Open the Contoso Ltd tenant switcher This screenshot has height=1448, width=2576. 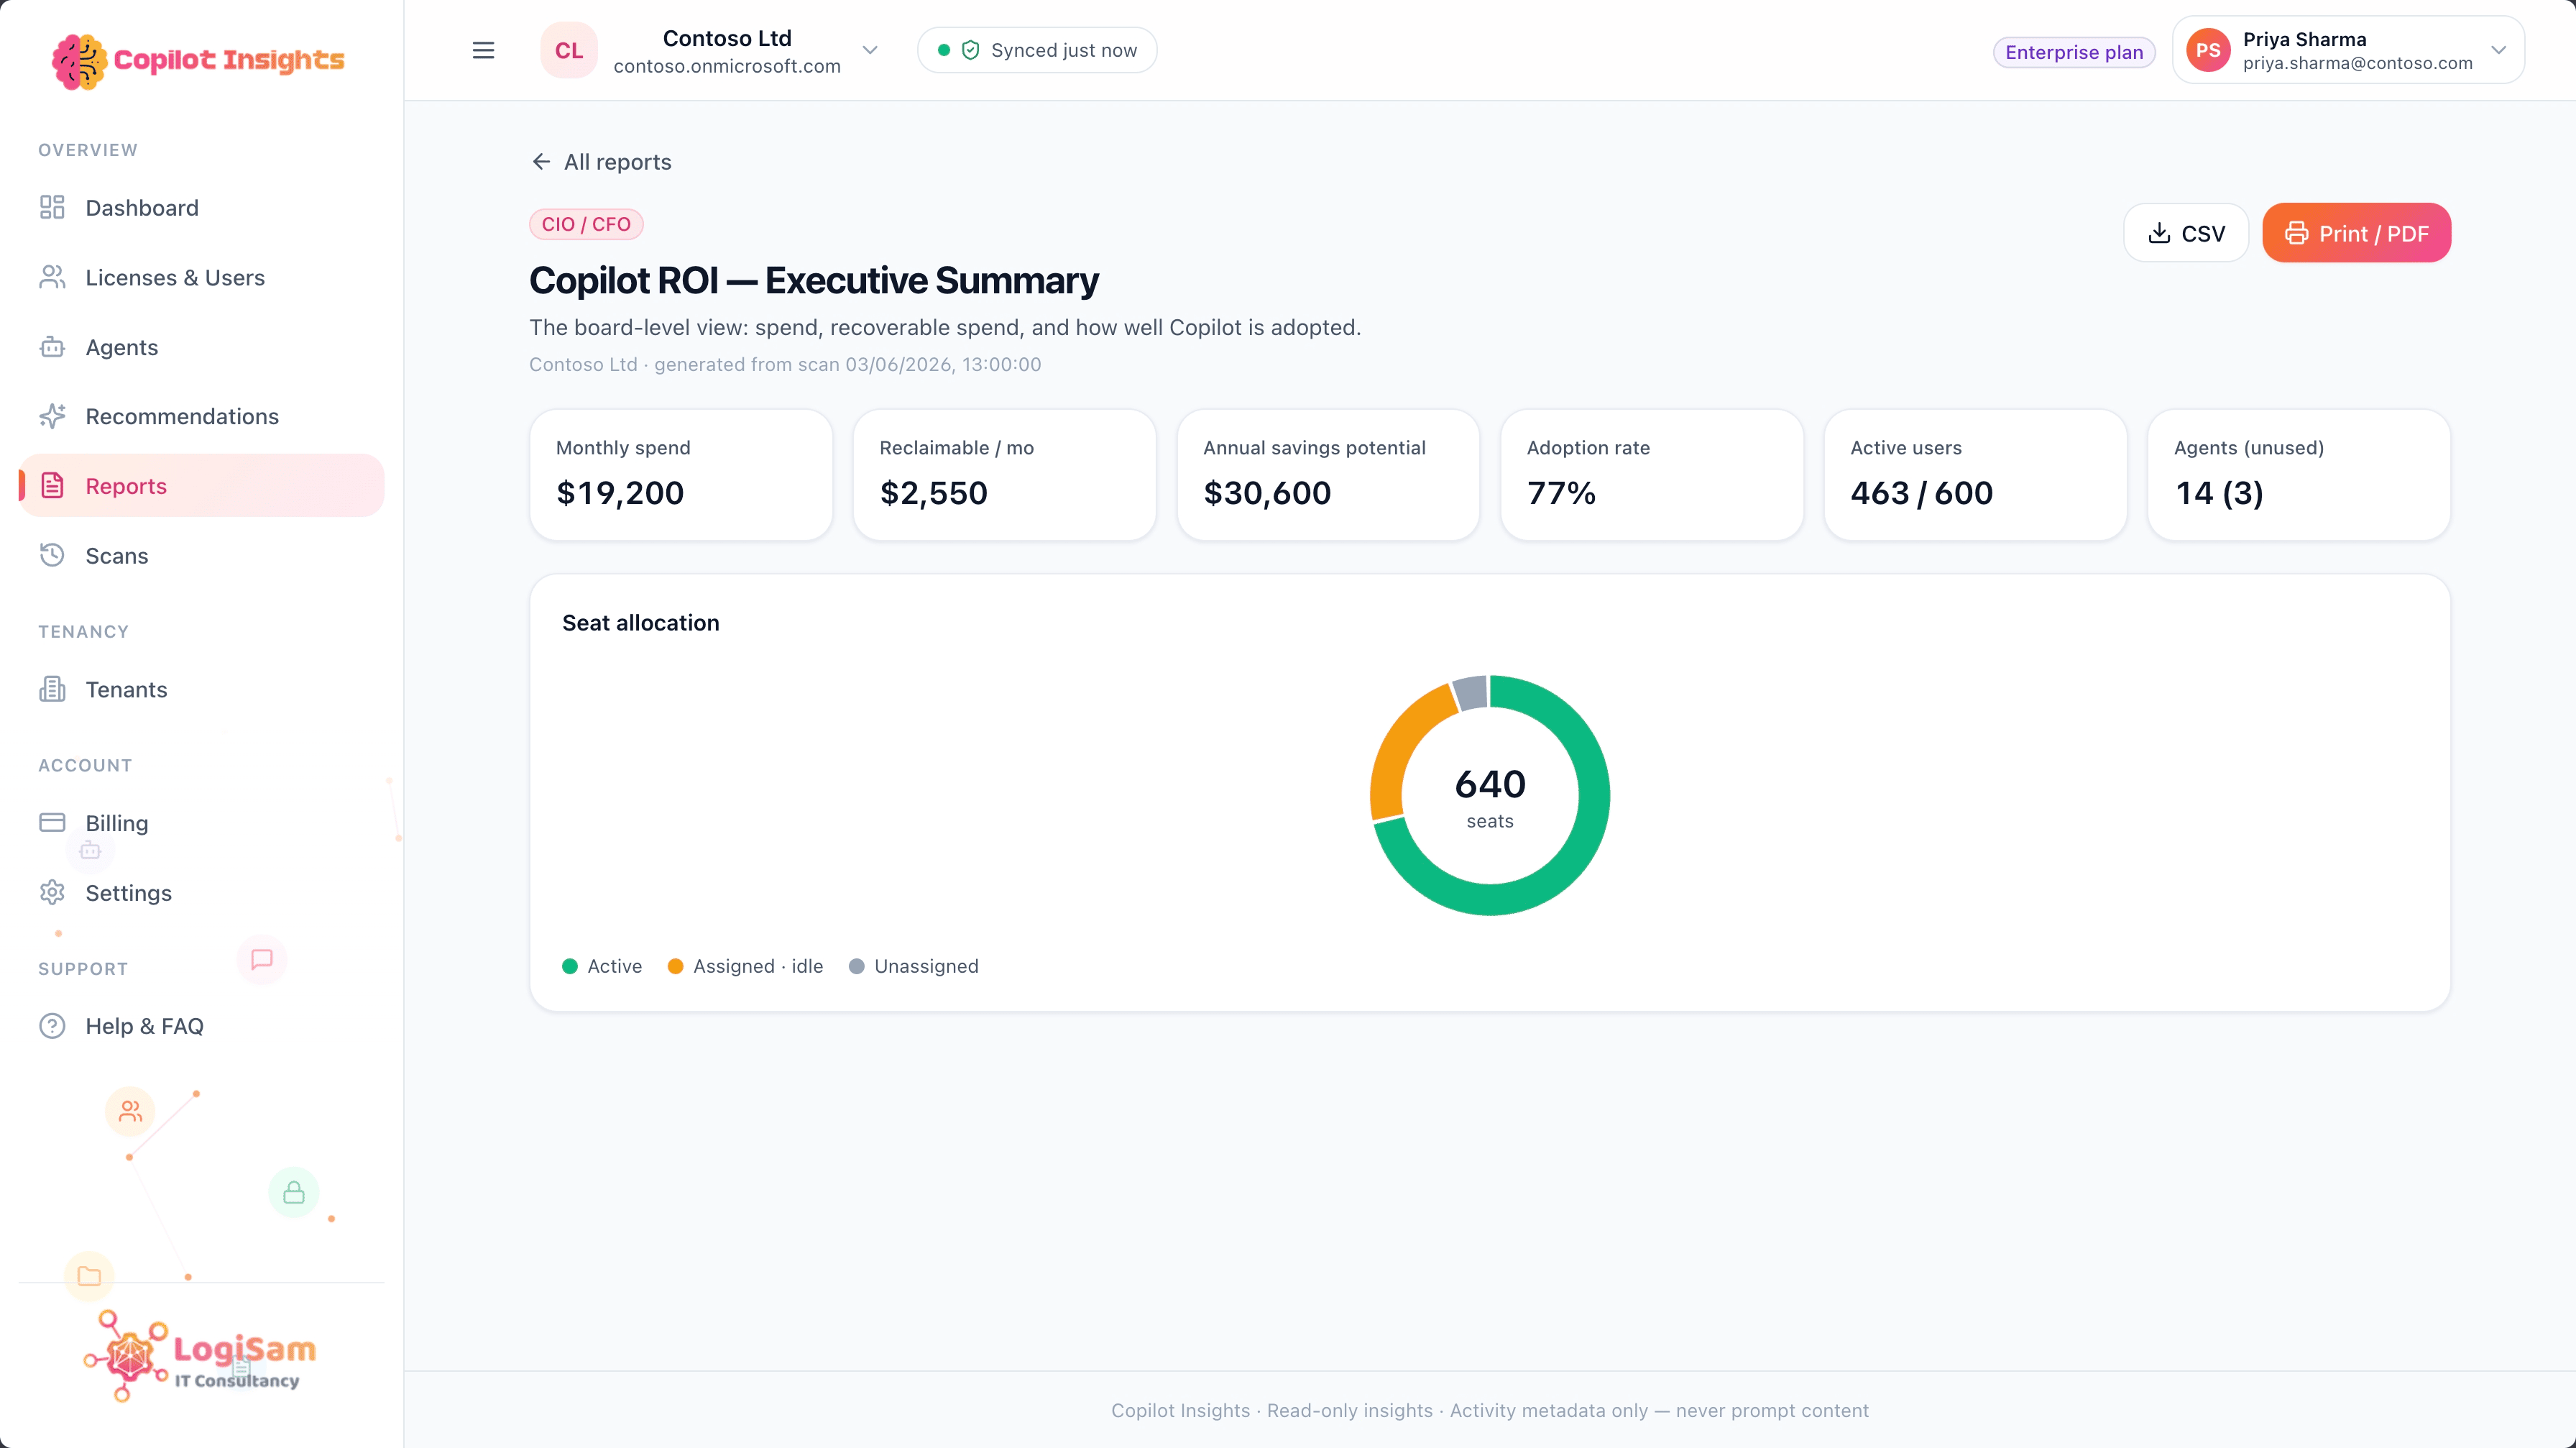tap(711, 50)
